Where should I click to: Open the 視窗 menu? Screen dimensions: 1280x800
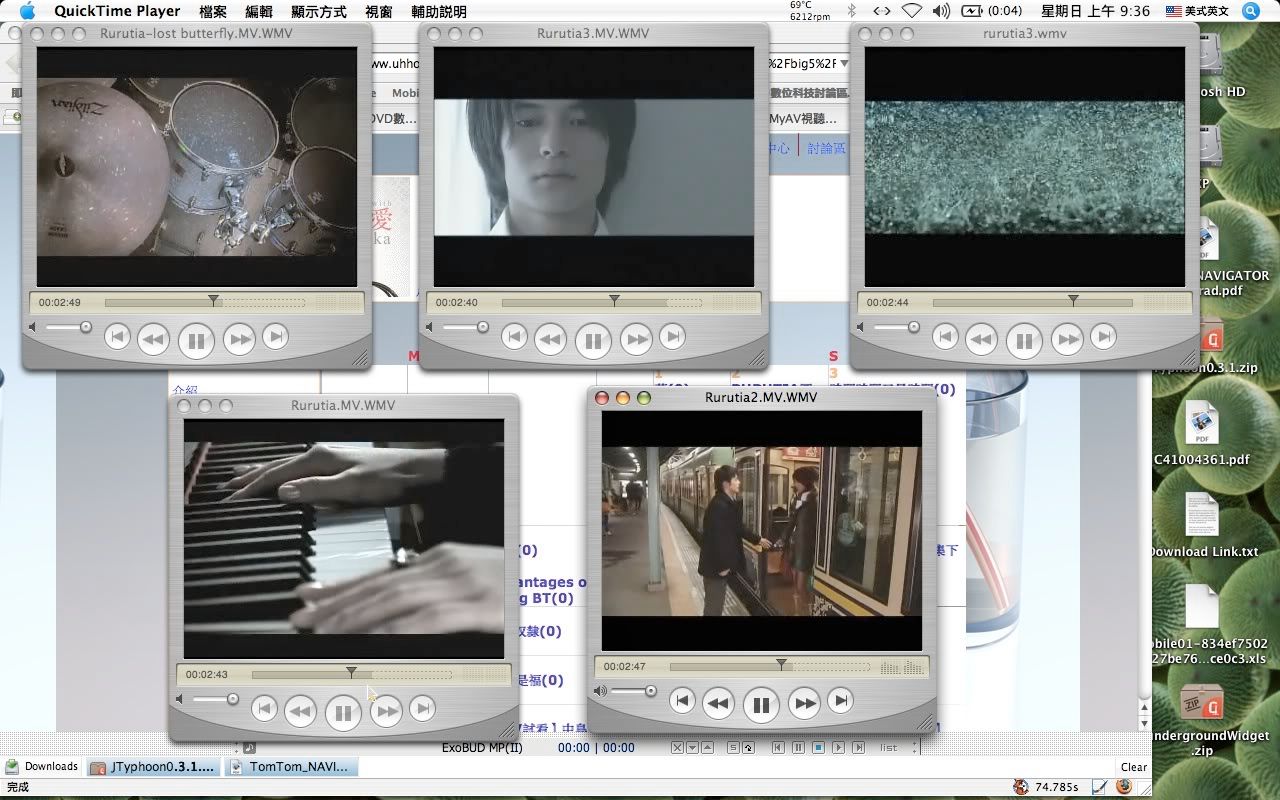pos(379,11)
